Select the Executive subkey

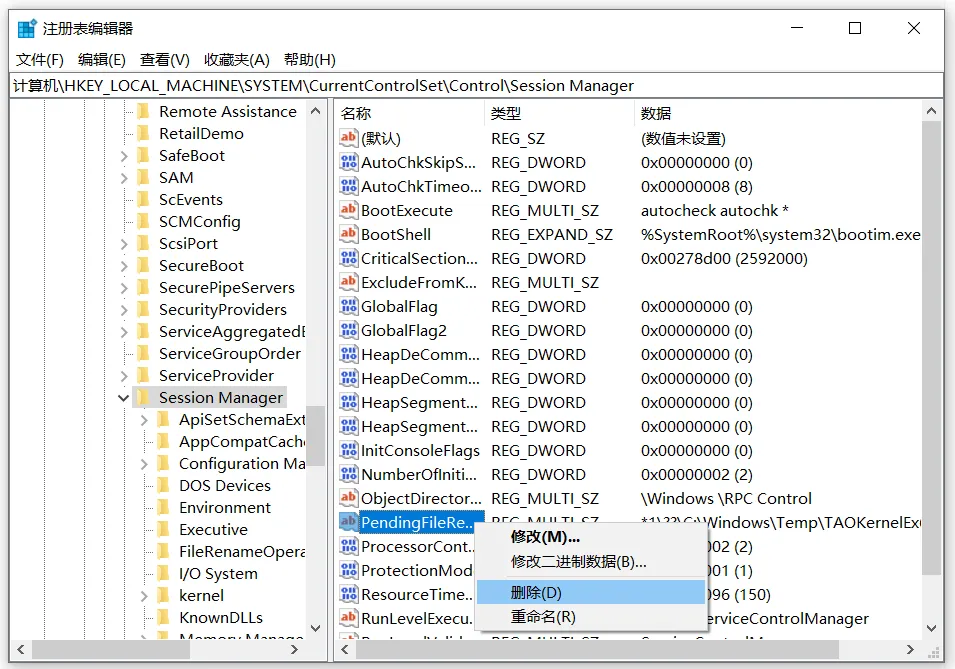213,529
